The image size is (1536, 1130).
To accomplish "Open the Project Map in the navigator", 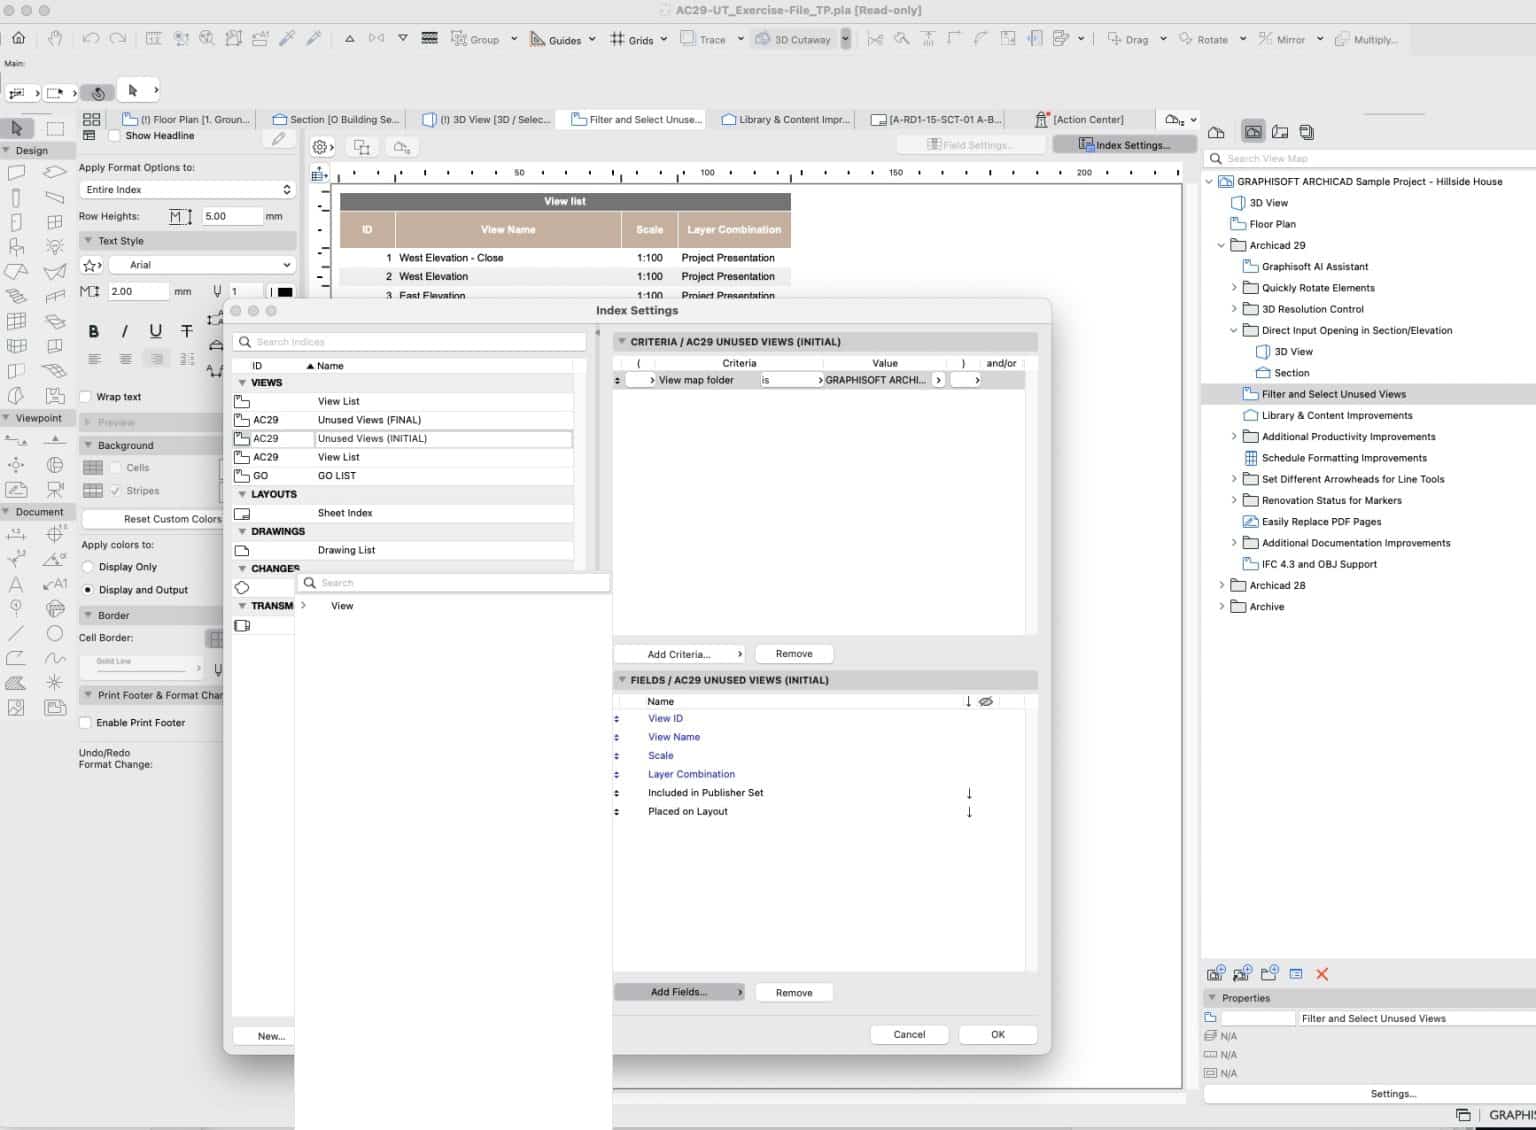I will (1217, 132).
